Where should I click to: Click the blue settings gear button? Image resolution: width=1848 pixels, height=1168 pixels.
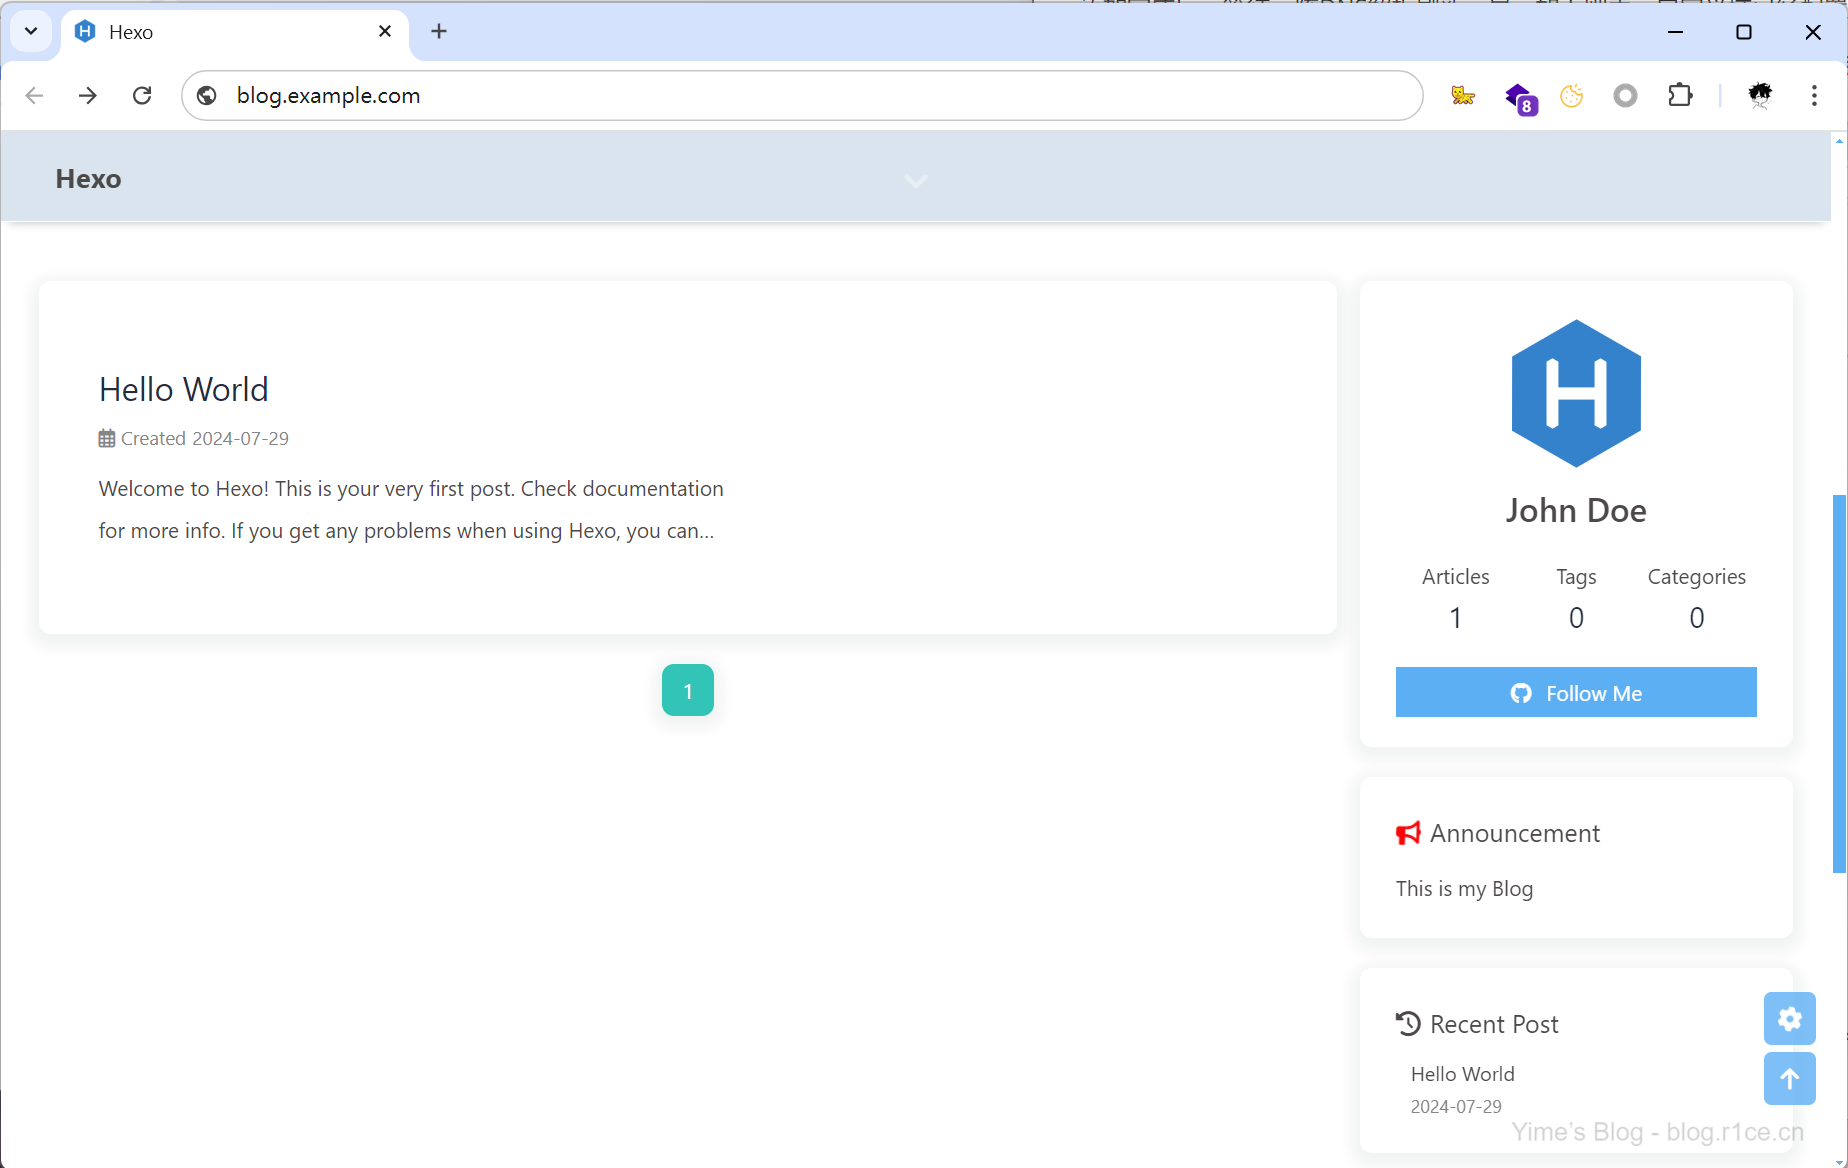pyautogui.click(x=1789, y=1018)
